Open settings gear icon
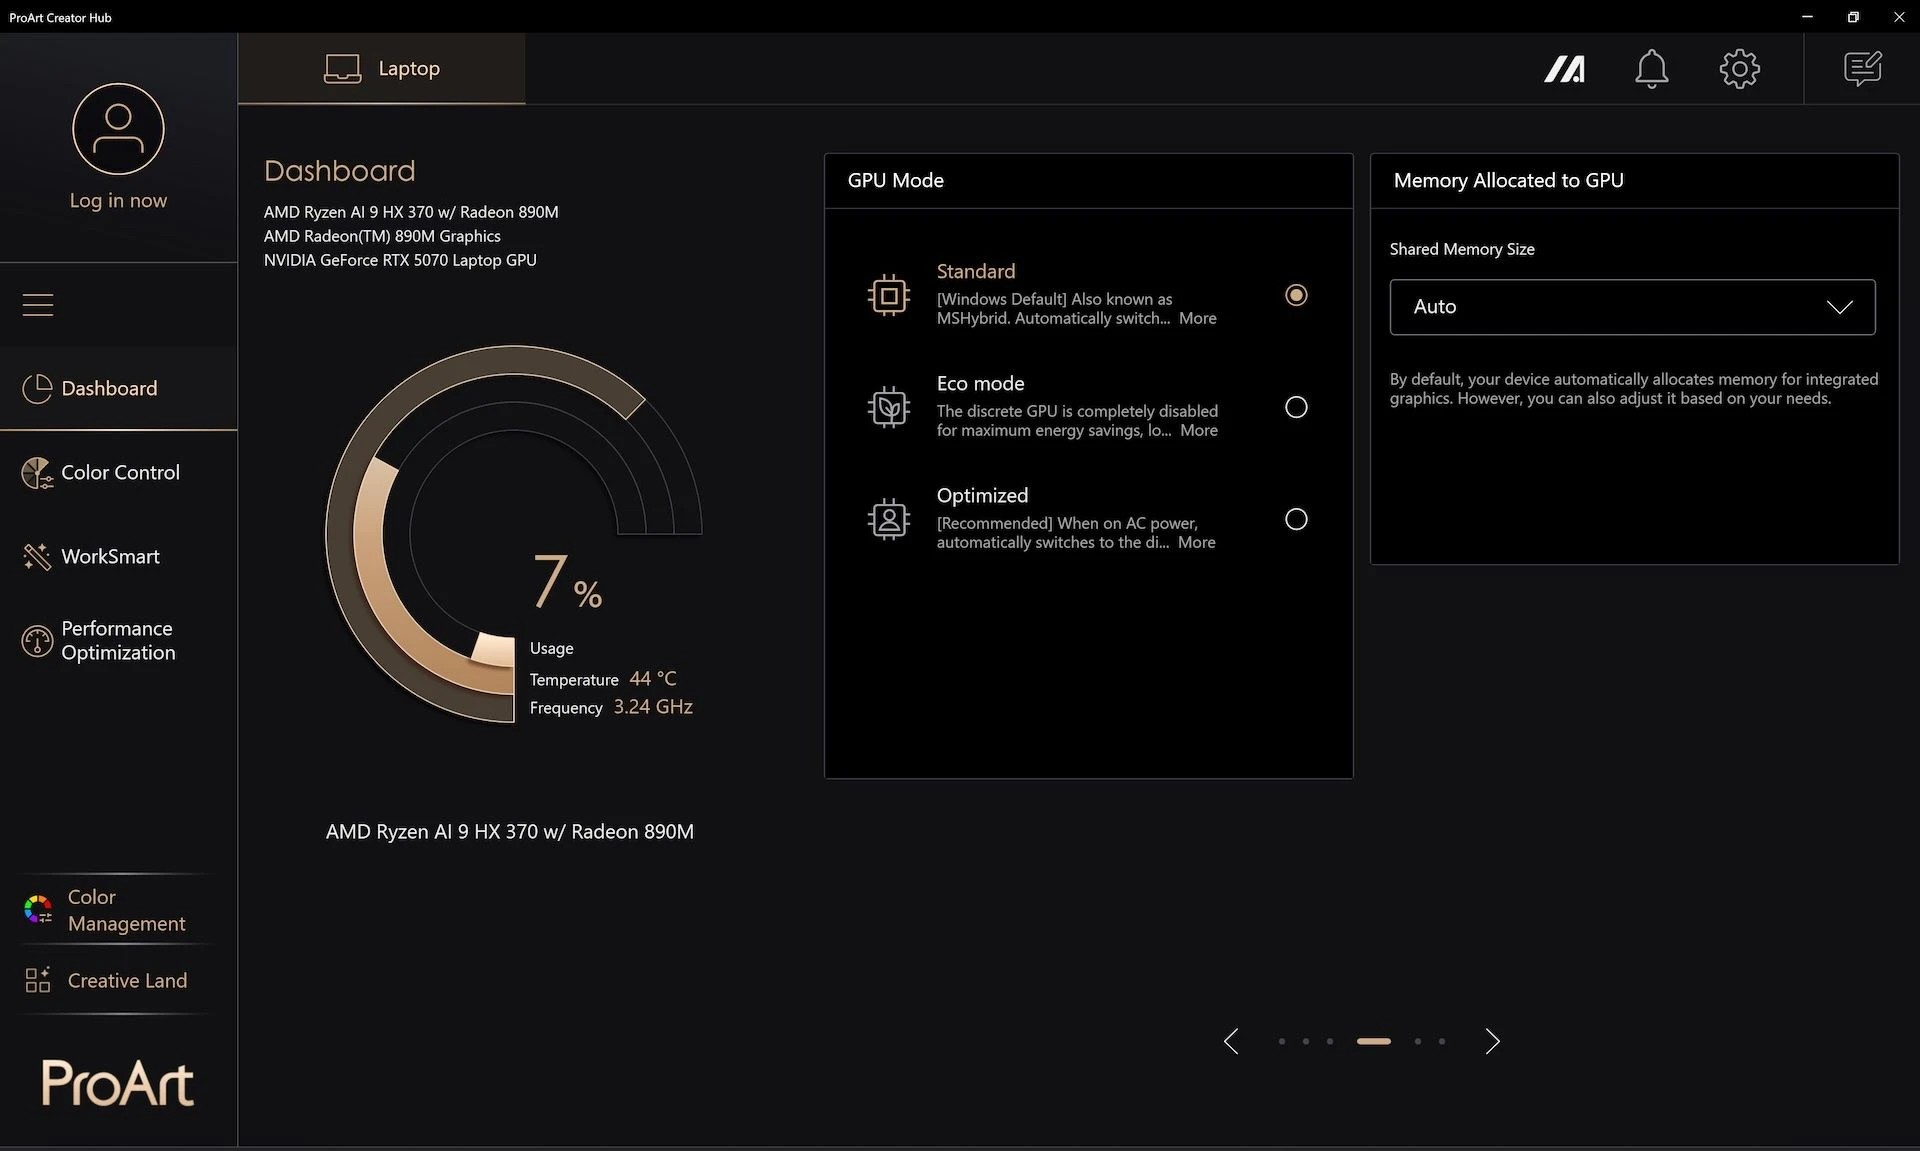This screenshot has height=1151, width=1920. tap(1739, 69)
